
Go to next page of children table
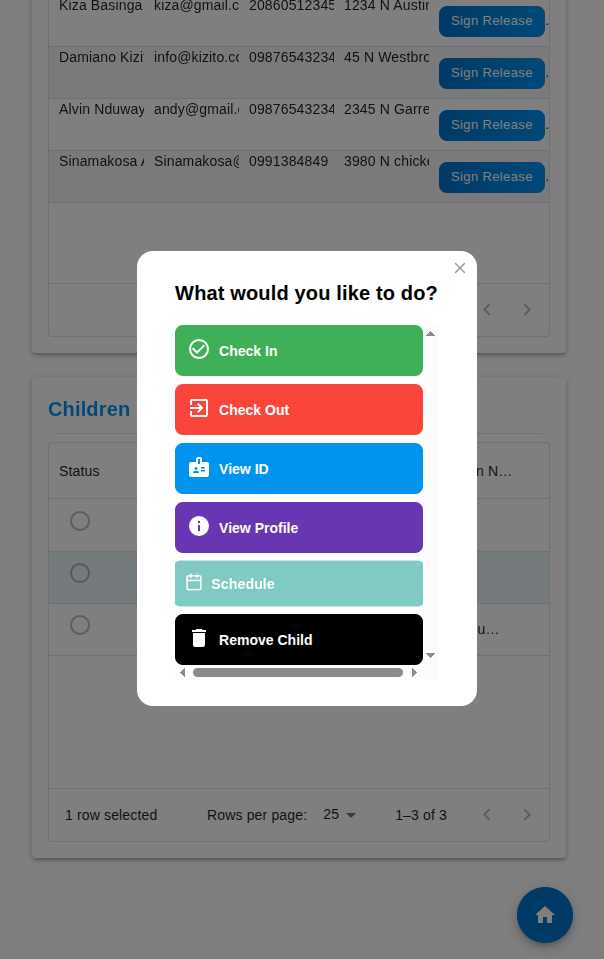pyautogui.click(x=527, y=815)
